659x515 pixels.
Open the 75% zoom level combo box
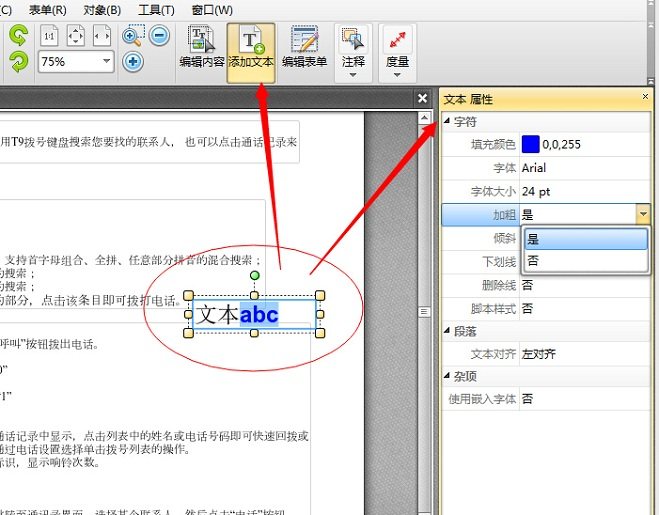coord(76,62)
